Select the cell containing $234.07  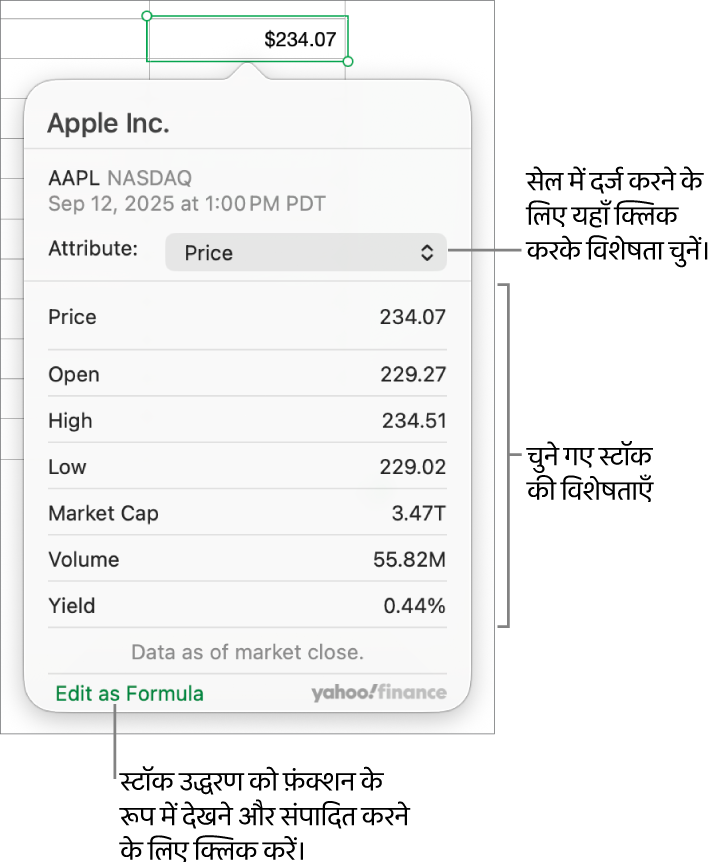click(x=248, y=40)
